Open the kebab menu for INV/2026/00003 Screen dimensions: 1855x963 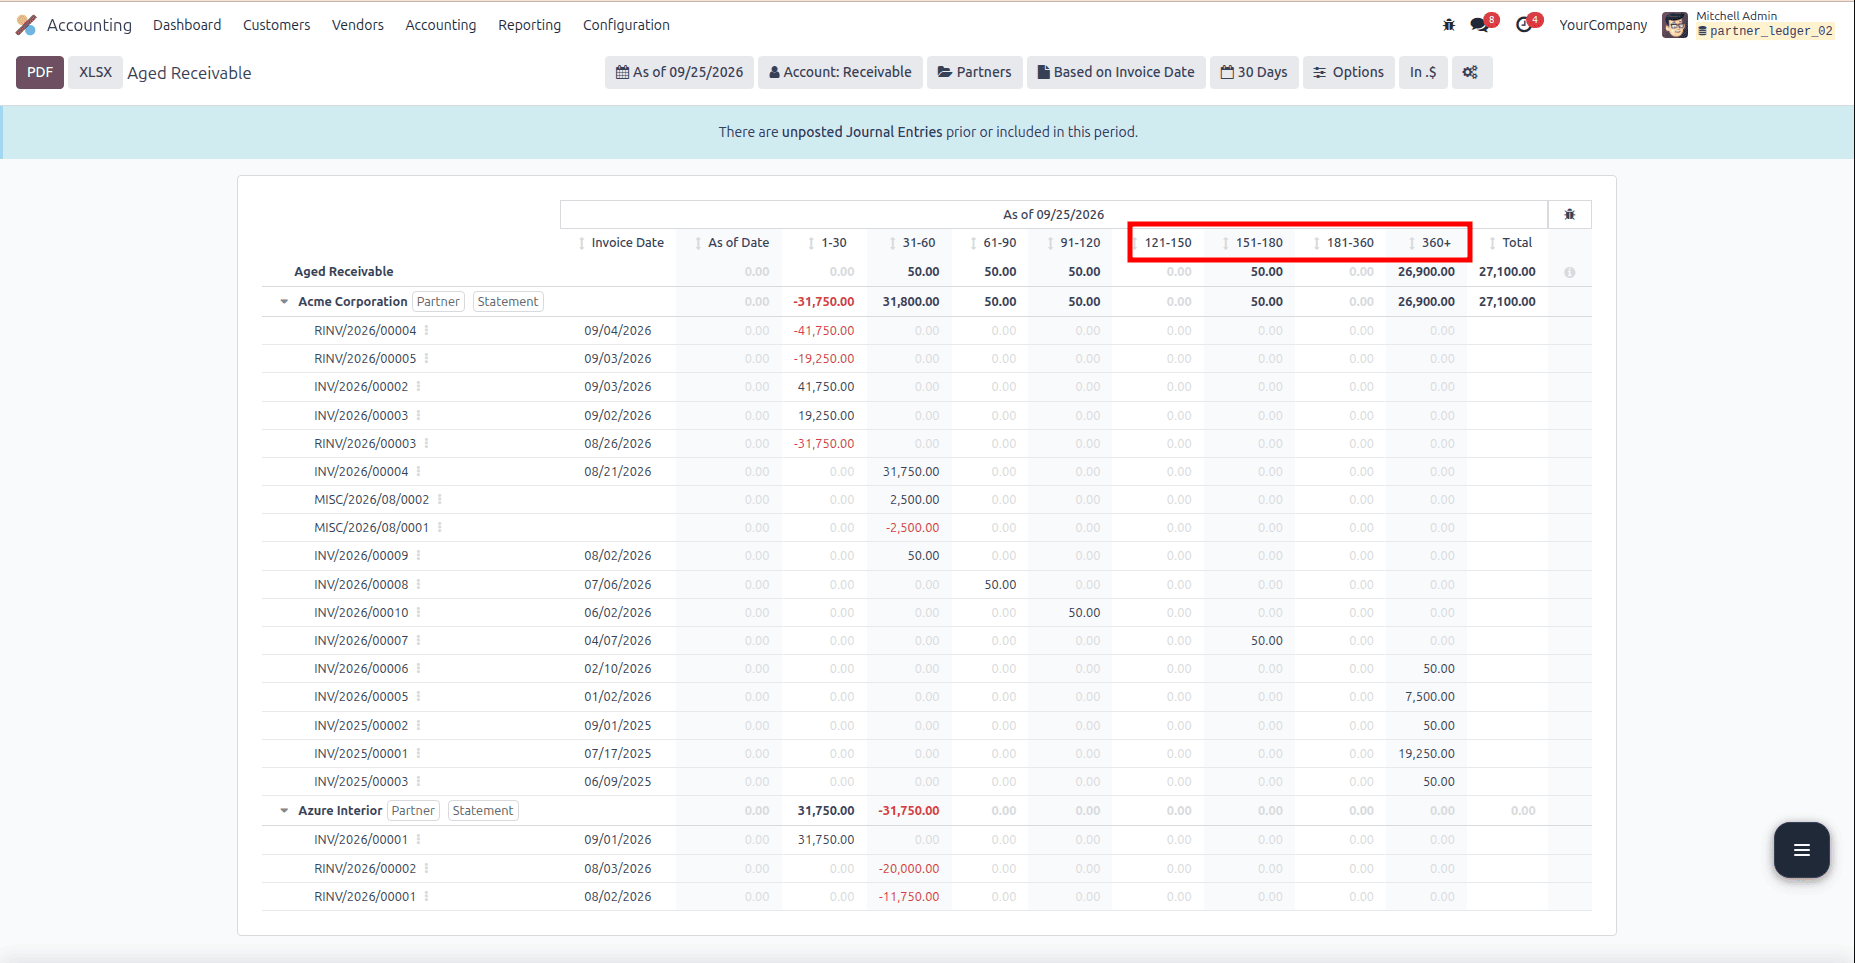419,415
